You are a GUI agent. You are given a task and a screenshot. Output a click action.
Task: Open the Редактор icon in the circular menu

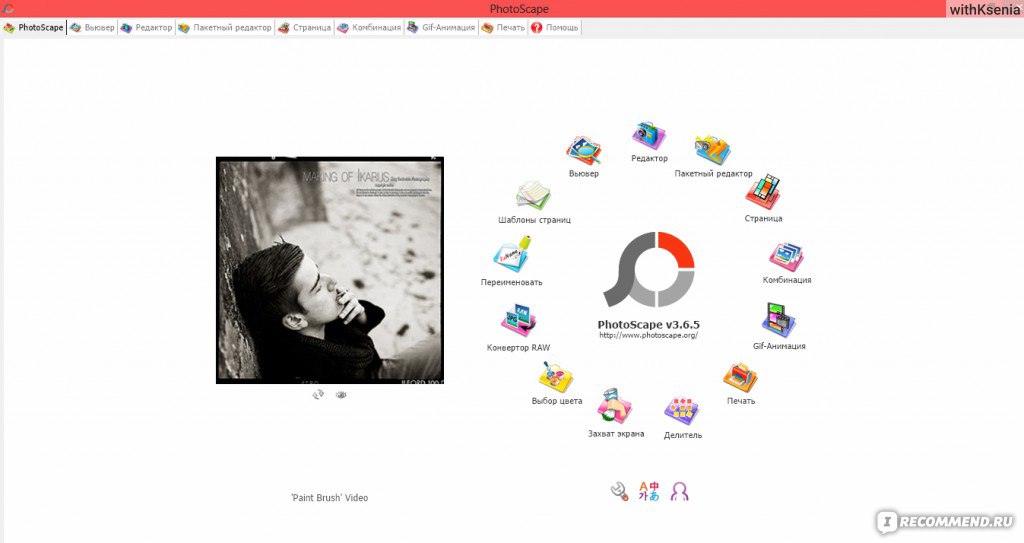pyautogui.click(x=648, y=137)
